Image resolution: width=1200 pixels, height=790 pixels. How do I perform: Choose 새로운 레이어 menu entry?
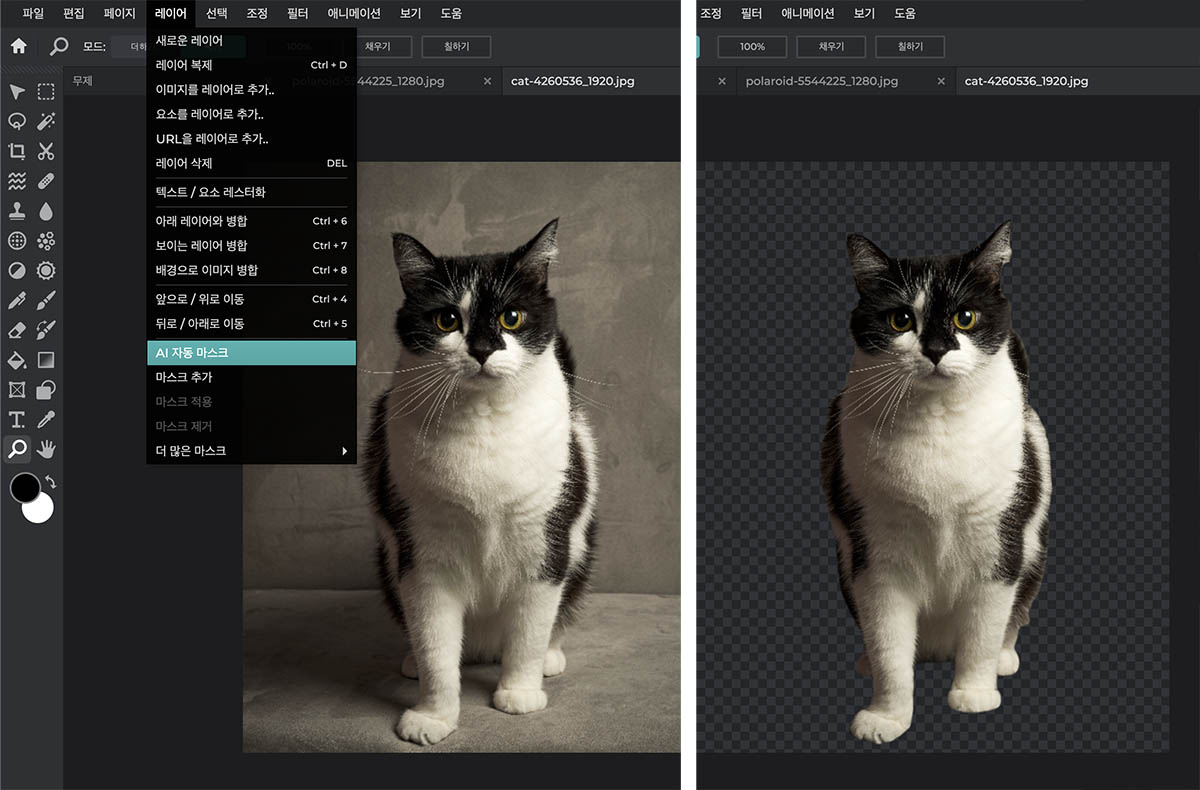pos(251,41)
